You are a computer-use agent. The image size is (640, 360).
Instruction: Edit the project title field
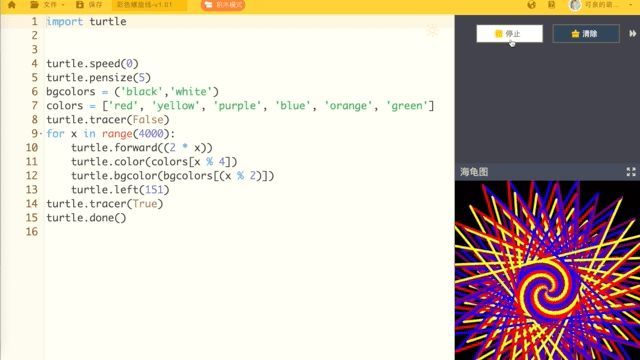[149, 5]
